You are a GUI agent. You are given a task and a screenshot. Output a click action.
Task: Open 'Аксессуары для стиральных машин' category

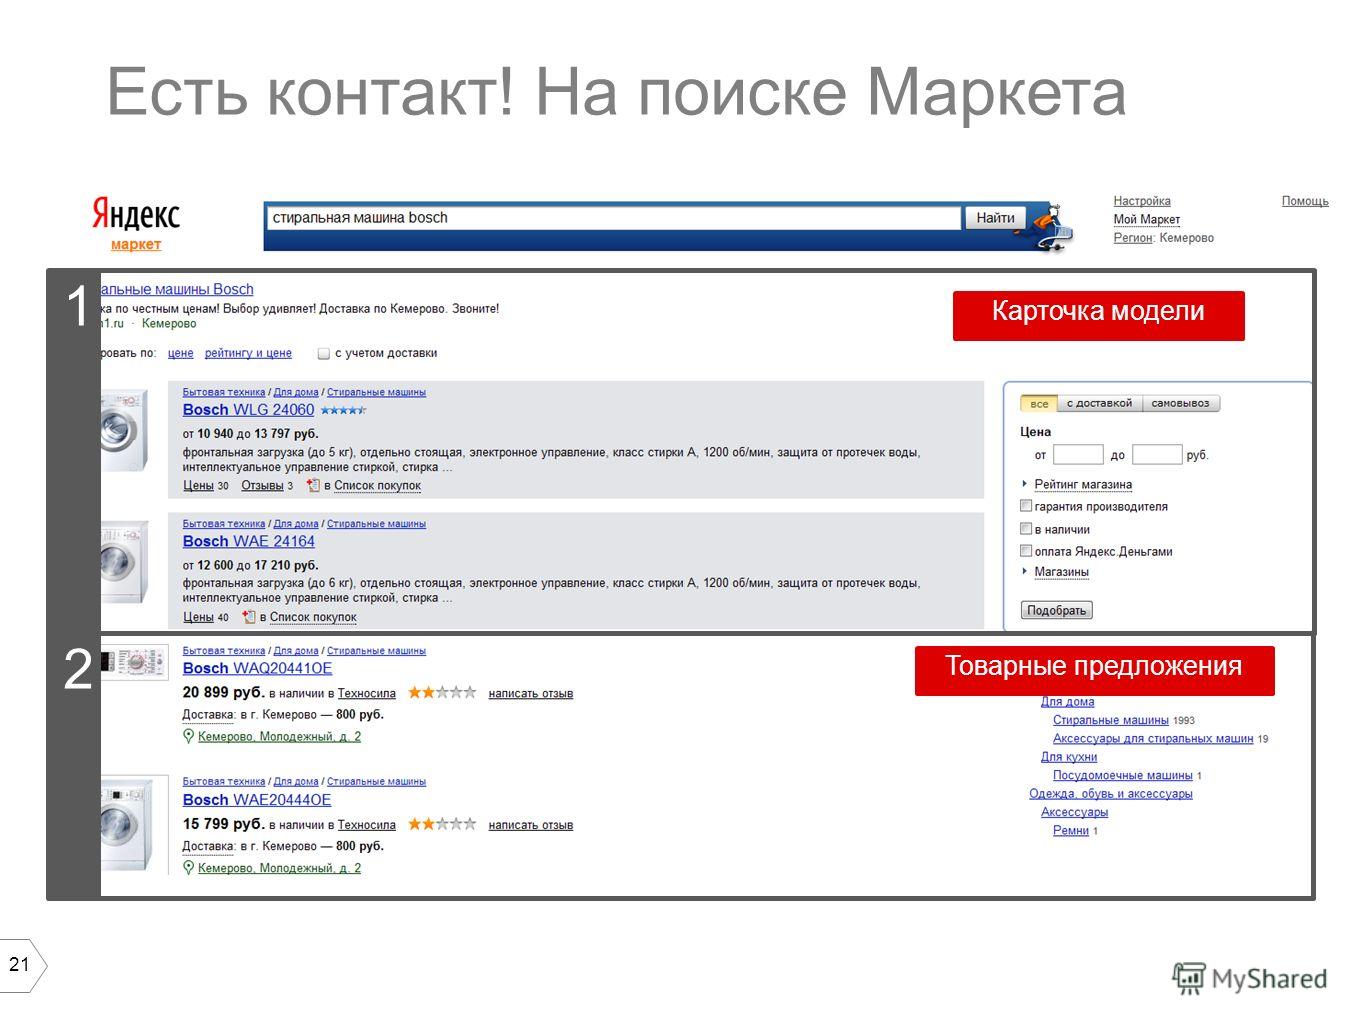pyautogui.click(x=1153, y=738)
